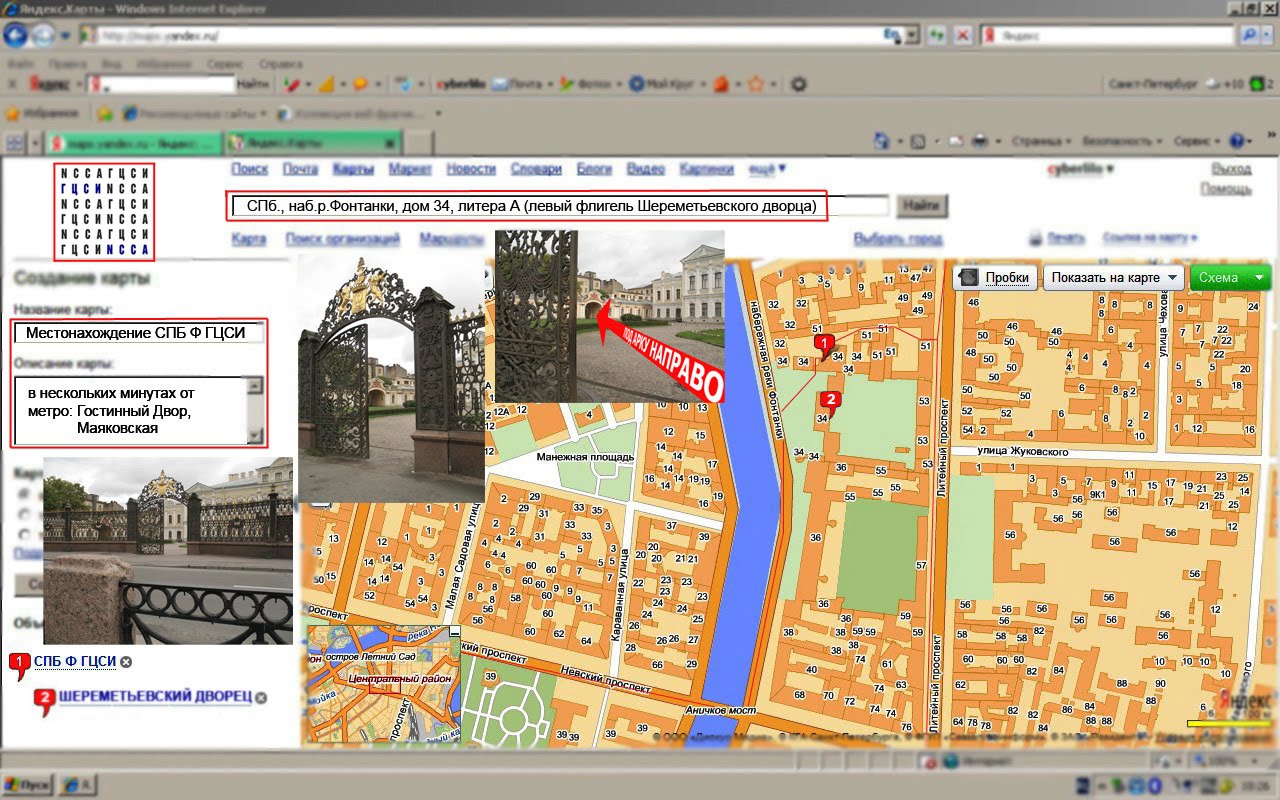This screenshot has height=800, width=1280.
Task: Open the Правка menu in menu bar
Action: [66, 63]
